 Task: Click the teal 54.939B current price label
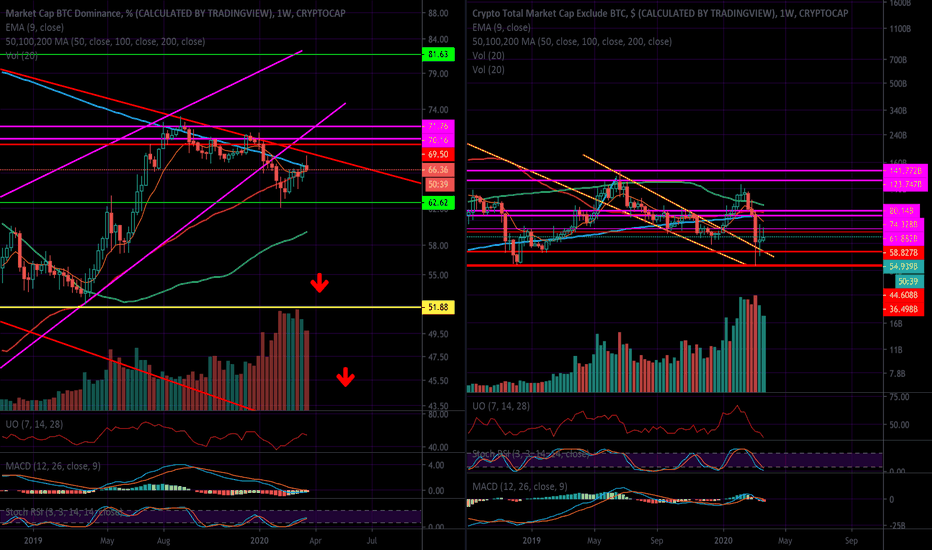click(903, 266)
